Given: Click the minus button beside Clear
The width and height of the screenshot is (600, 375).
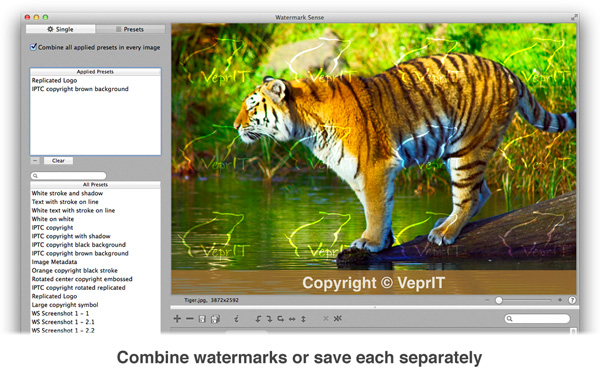Looking at the screenshot, I should pyautogui.click(x=35, y=161).
